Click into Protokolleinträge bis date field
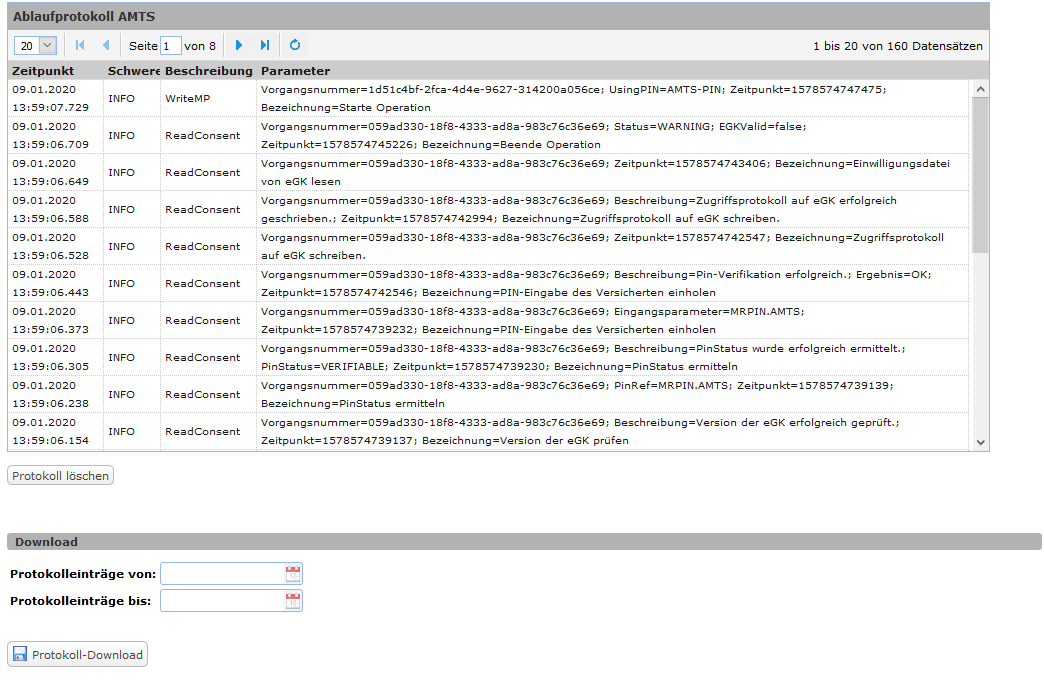1044x692 pixels. pos(222,601)
